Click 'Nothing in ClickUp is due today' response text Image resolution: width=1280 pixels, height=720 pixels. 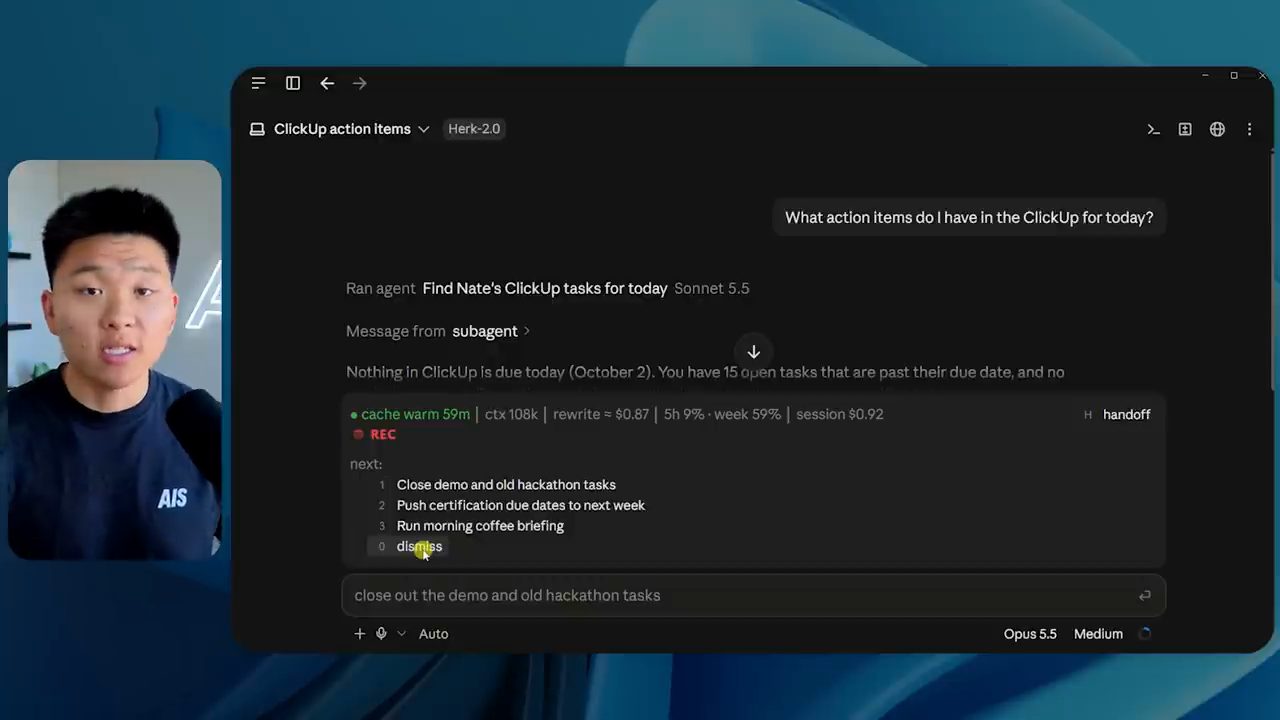[705, 372]
